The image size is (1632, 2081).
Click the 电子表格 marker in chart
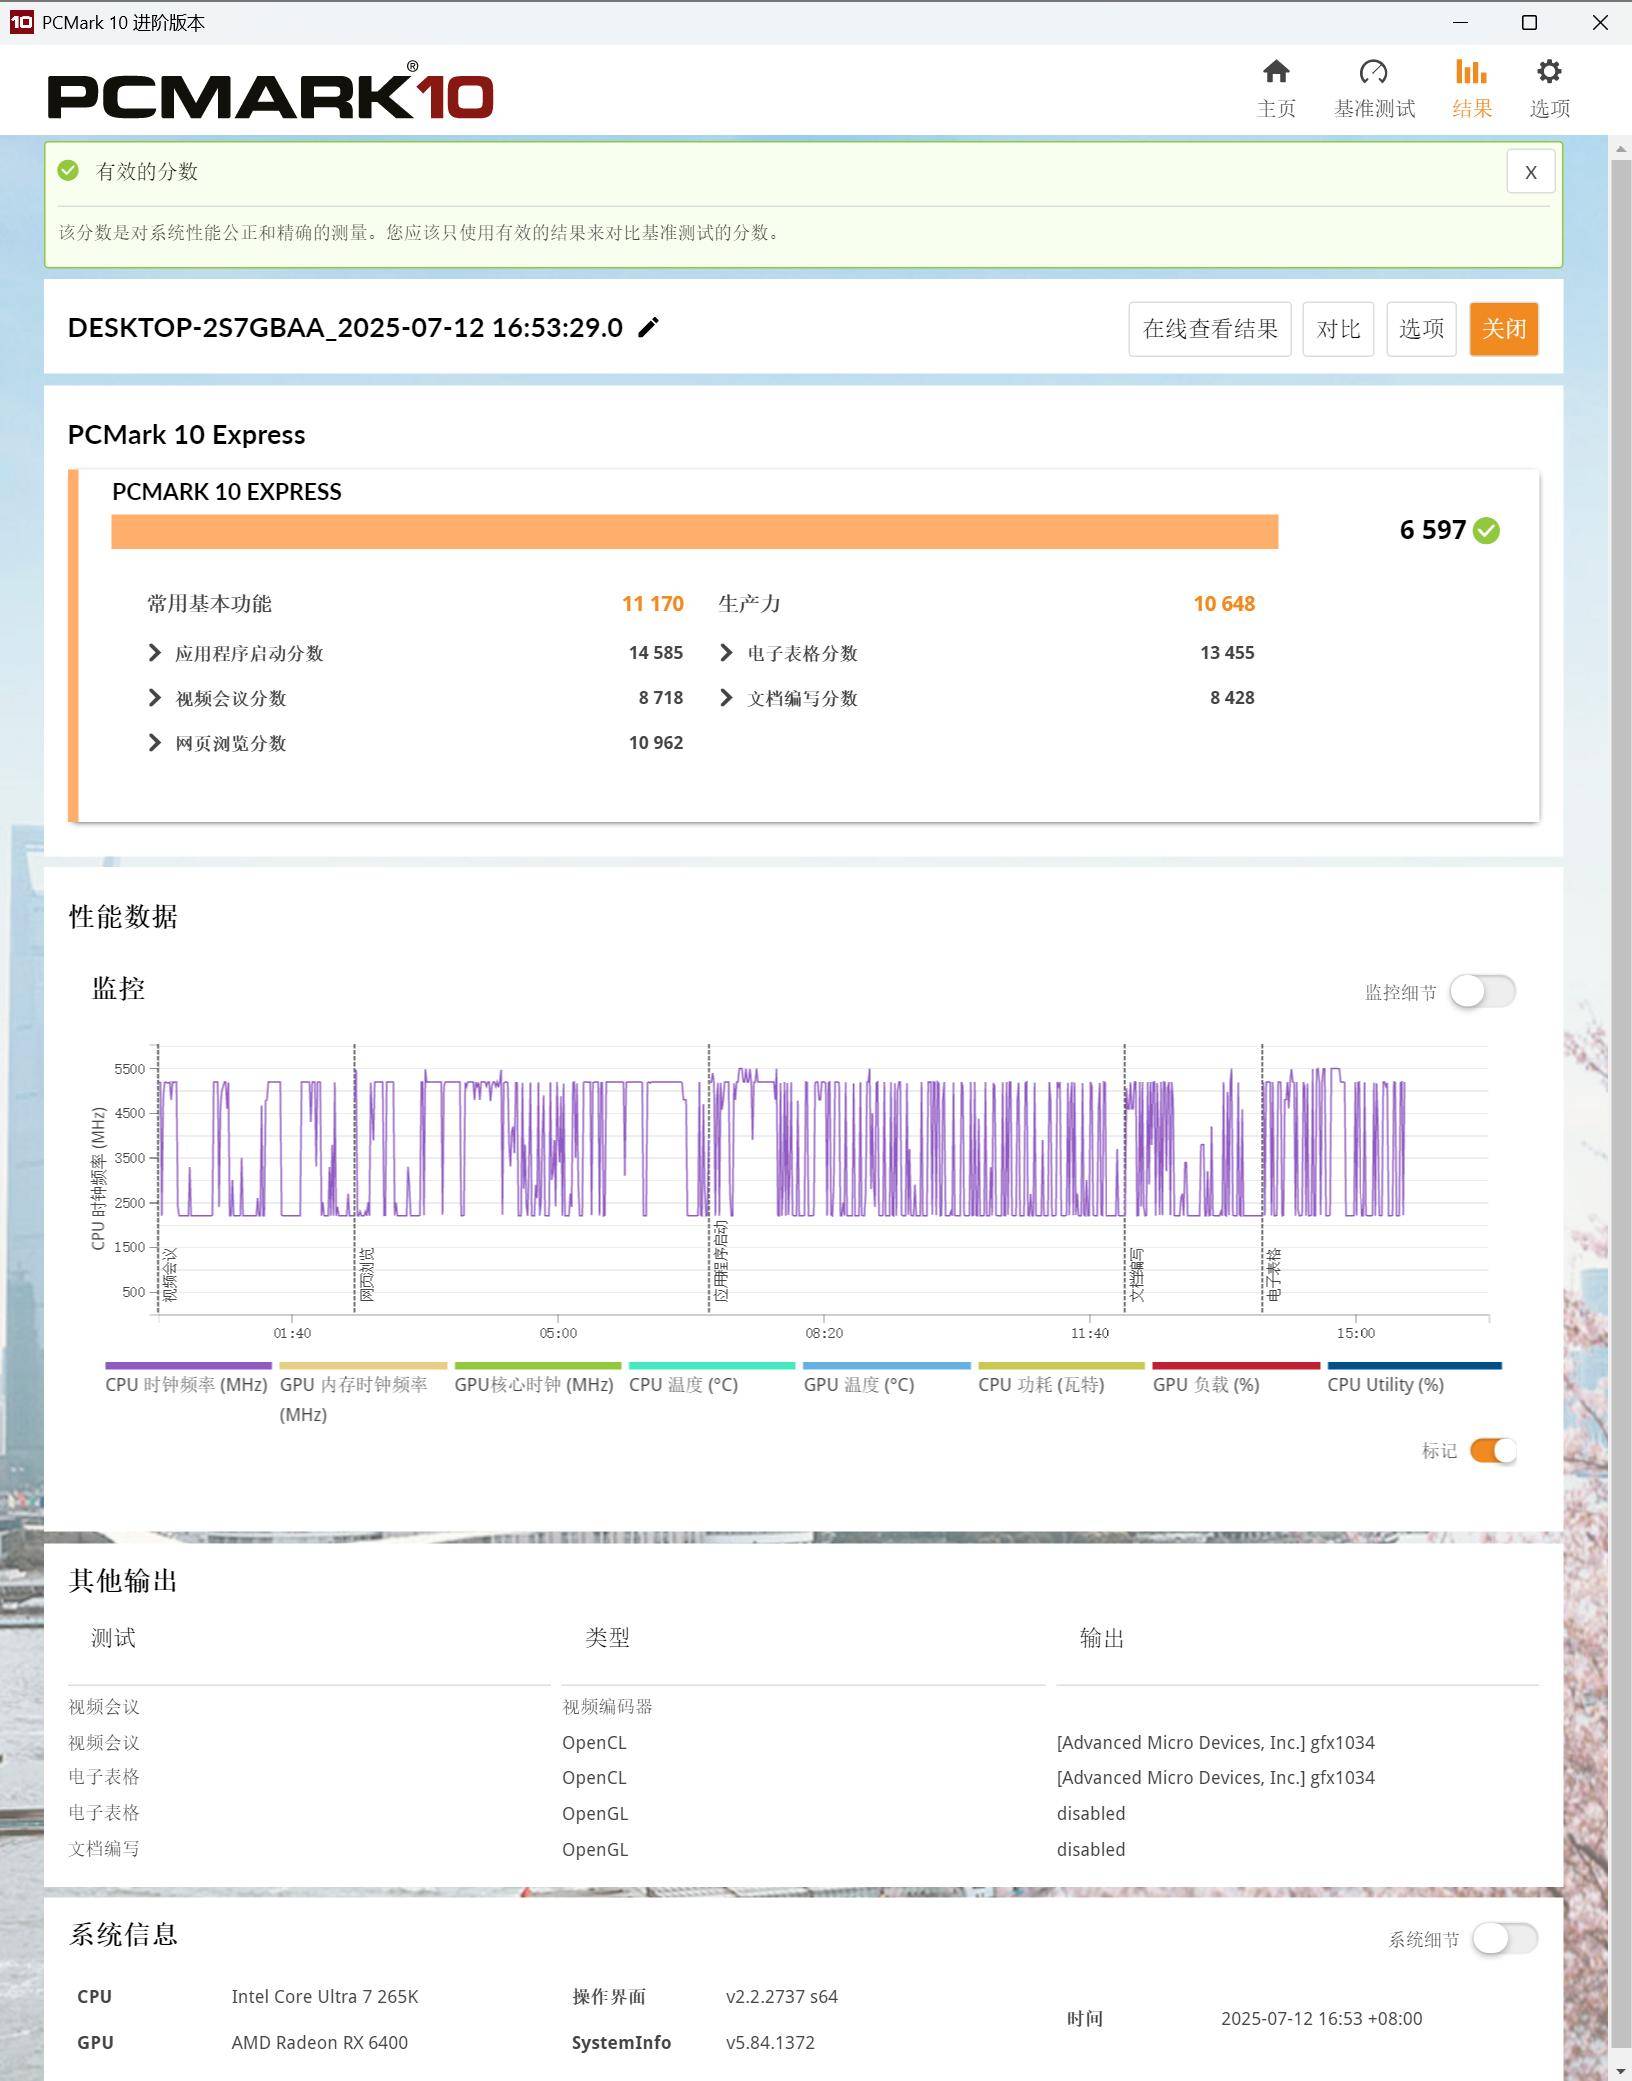pyautogui.click(x=1274, y=1274)
